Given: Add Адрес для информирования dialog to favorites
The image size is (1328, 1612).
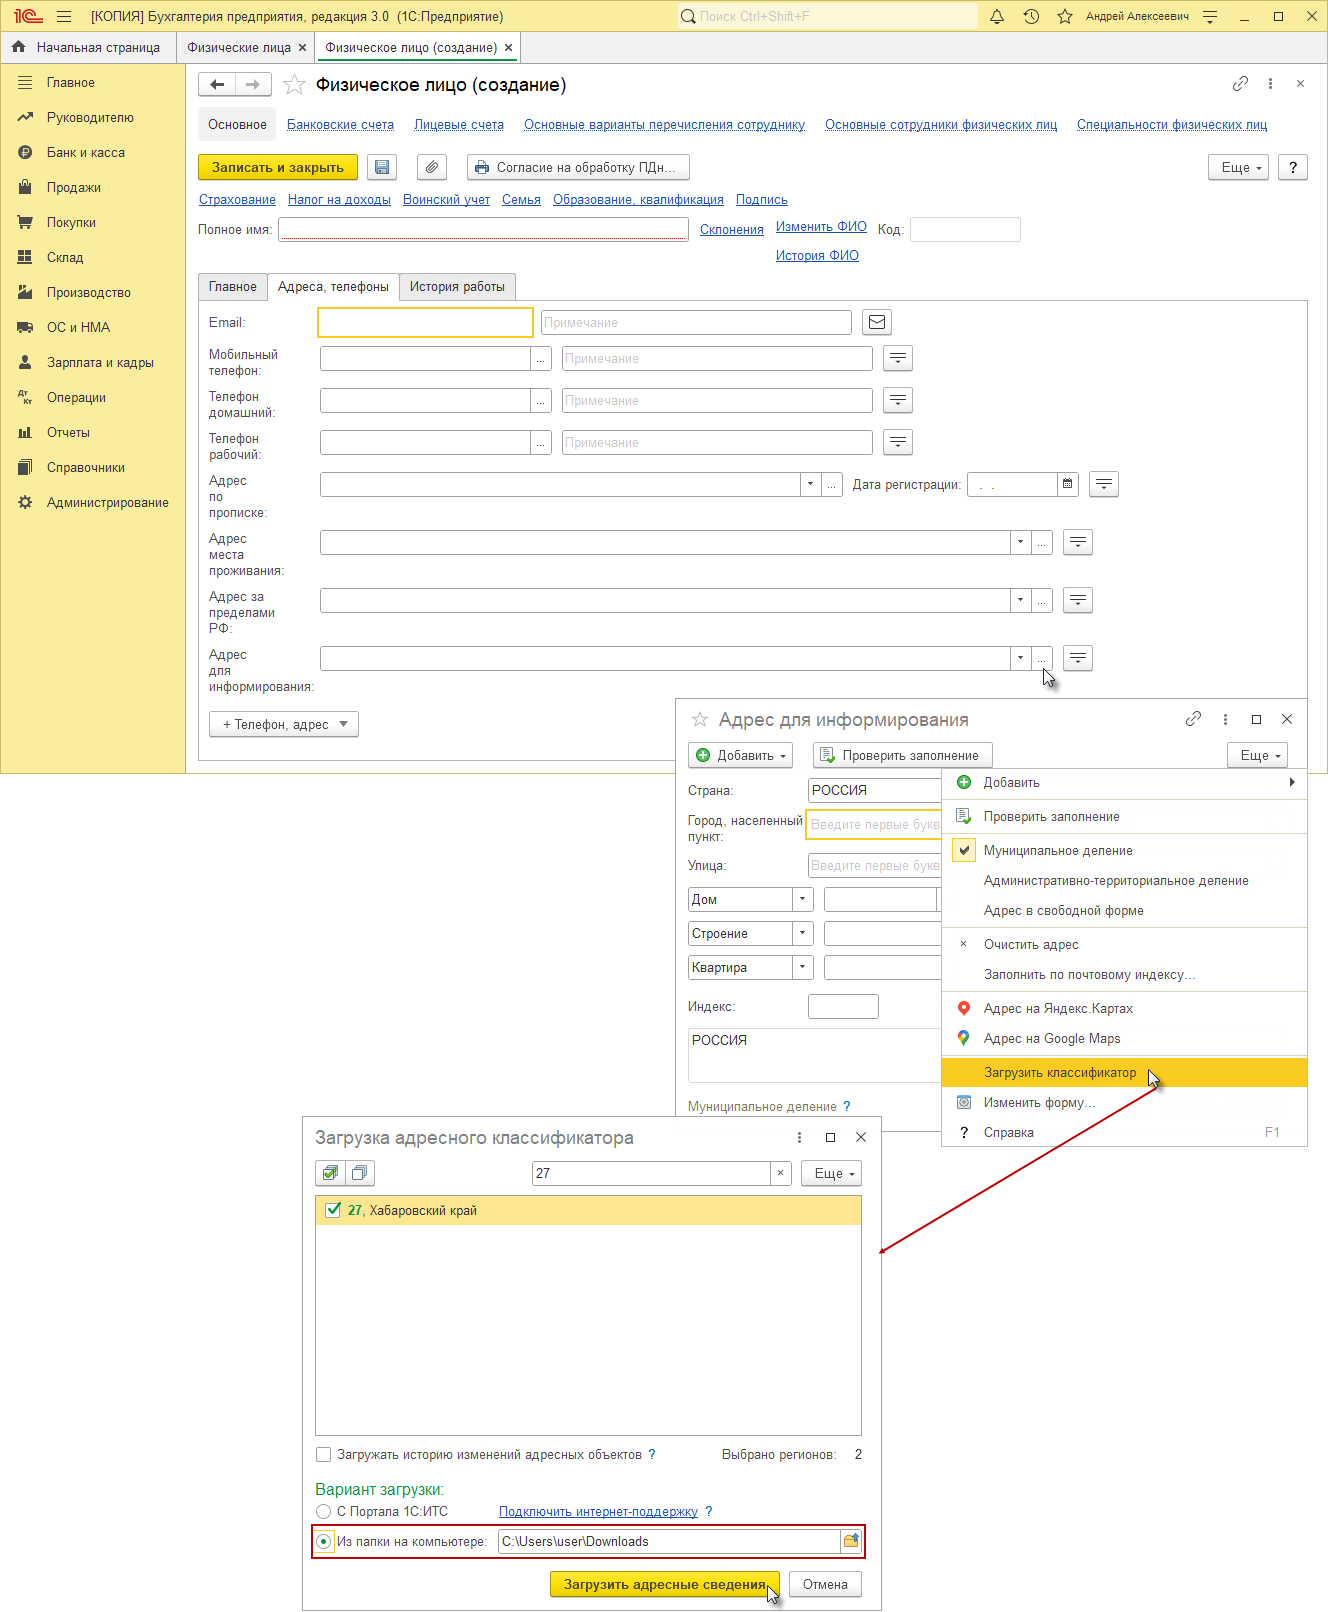Looking at the screenshot, I should [x=700, y=719].
